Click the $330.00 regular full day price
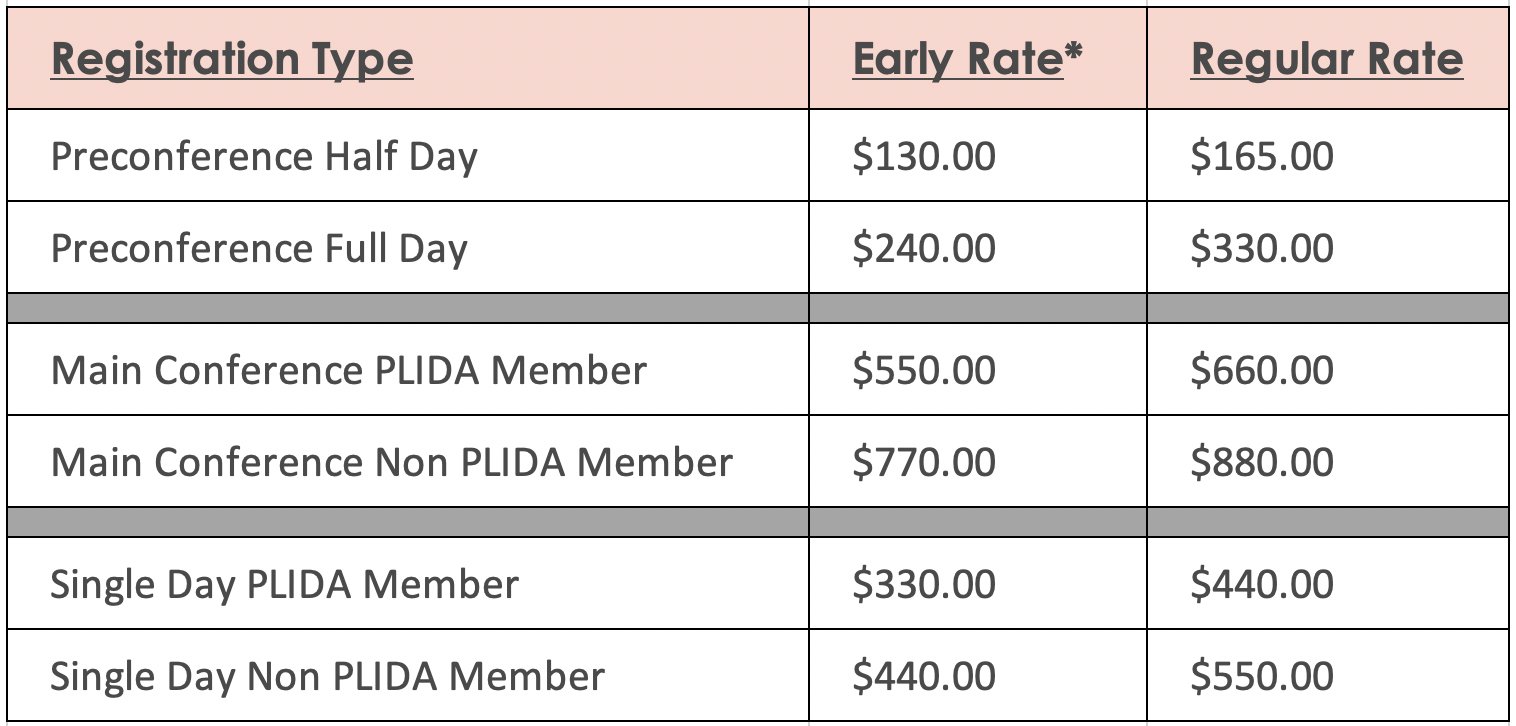Viewport: 1516px width, 726px height. pyautogui.click(x=1262, y=249)
